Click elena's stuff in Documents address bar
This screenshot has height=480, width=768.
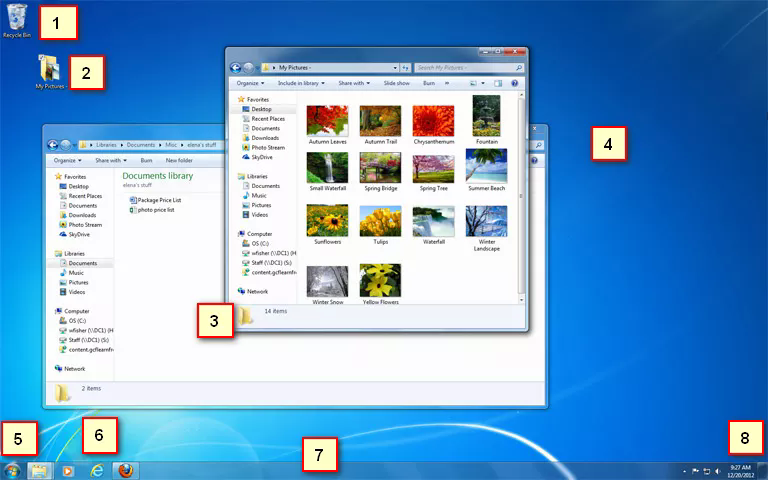point(201,145)
